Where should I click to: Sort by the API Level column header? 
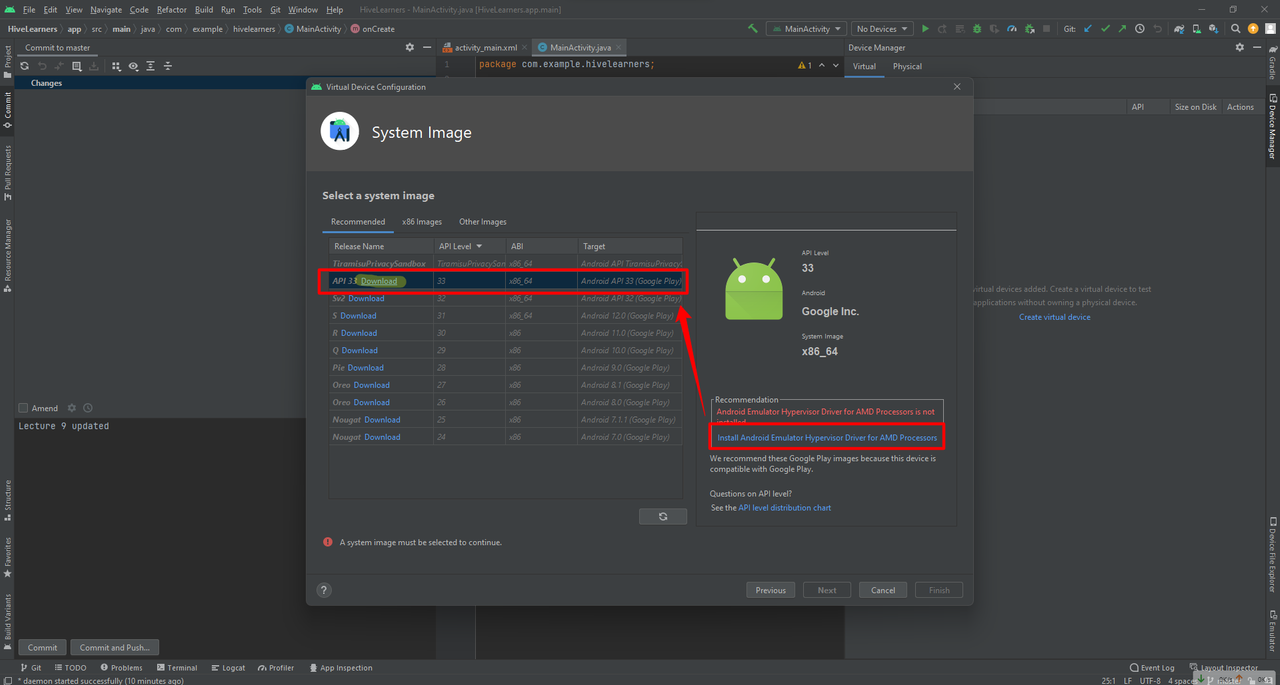click(469, 246)
